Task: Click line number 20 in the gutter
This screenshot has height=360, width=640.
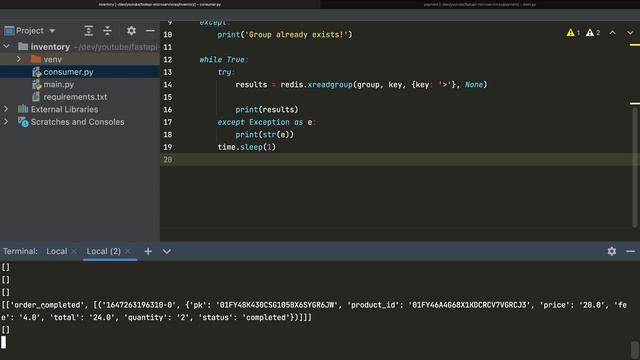Action: coord(168,160)
